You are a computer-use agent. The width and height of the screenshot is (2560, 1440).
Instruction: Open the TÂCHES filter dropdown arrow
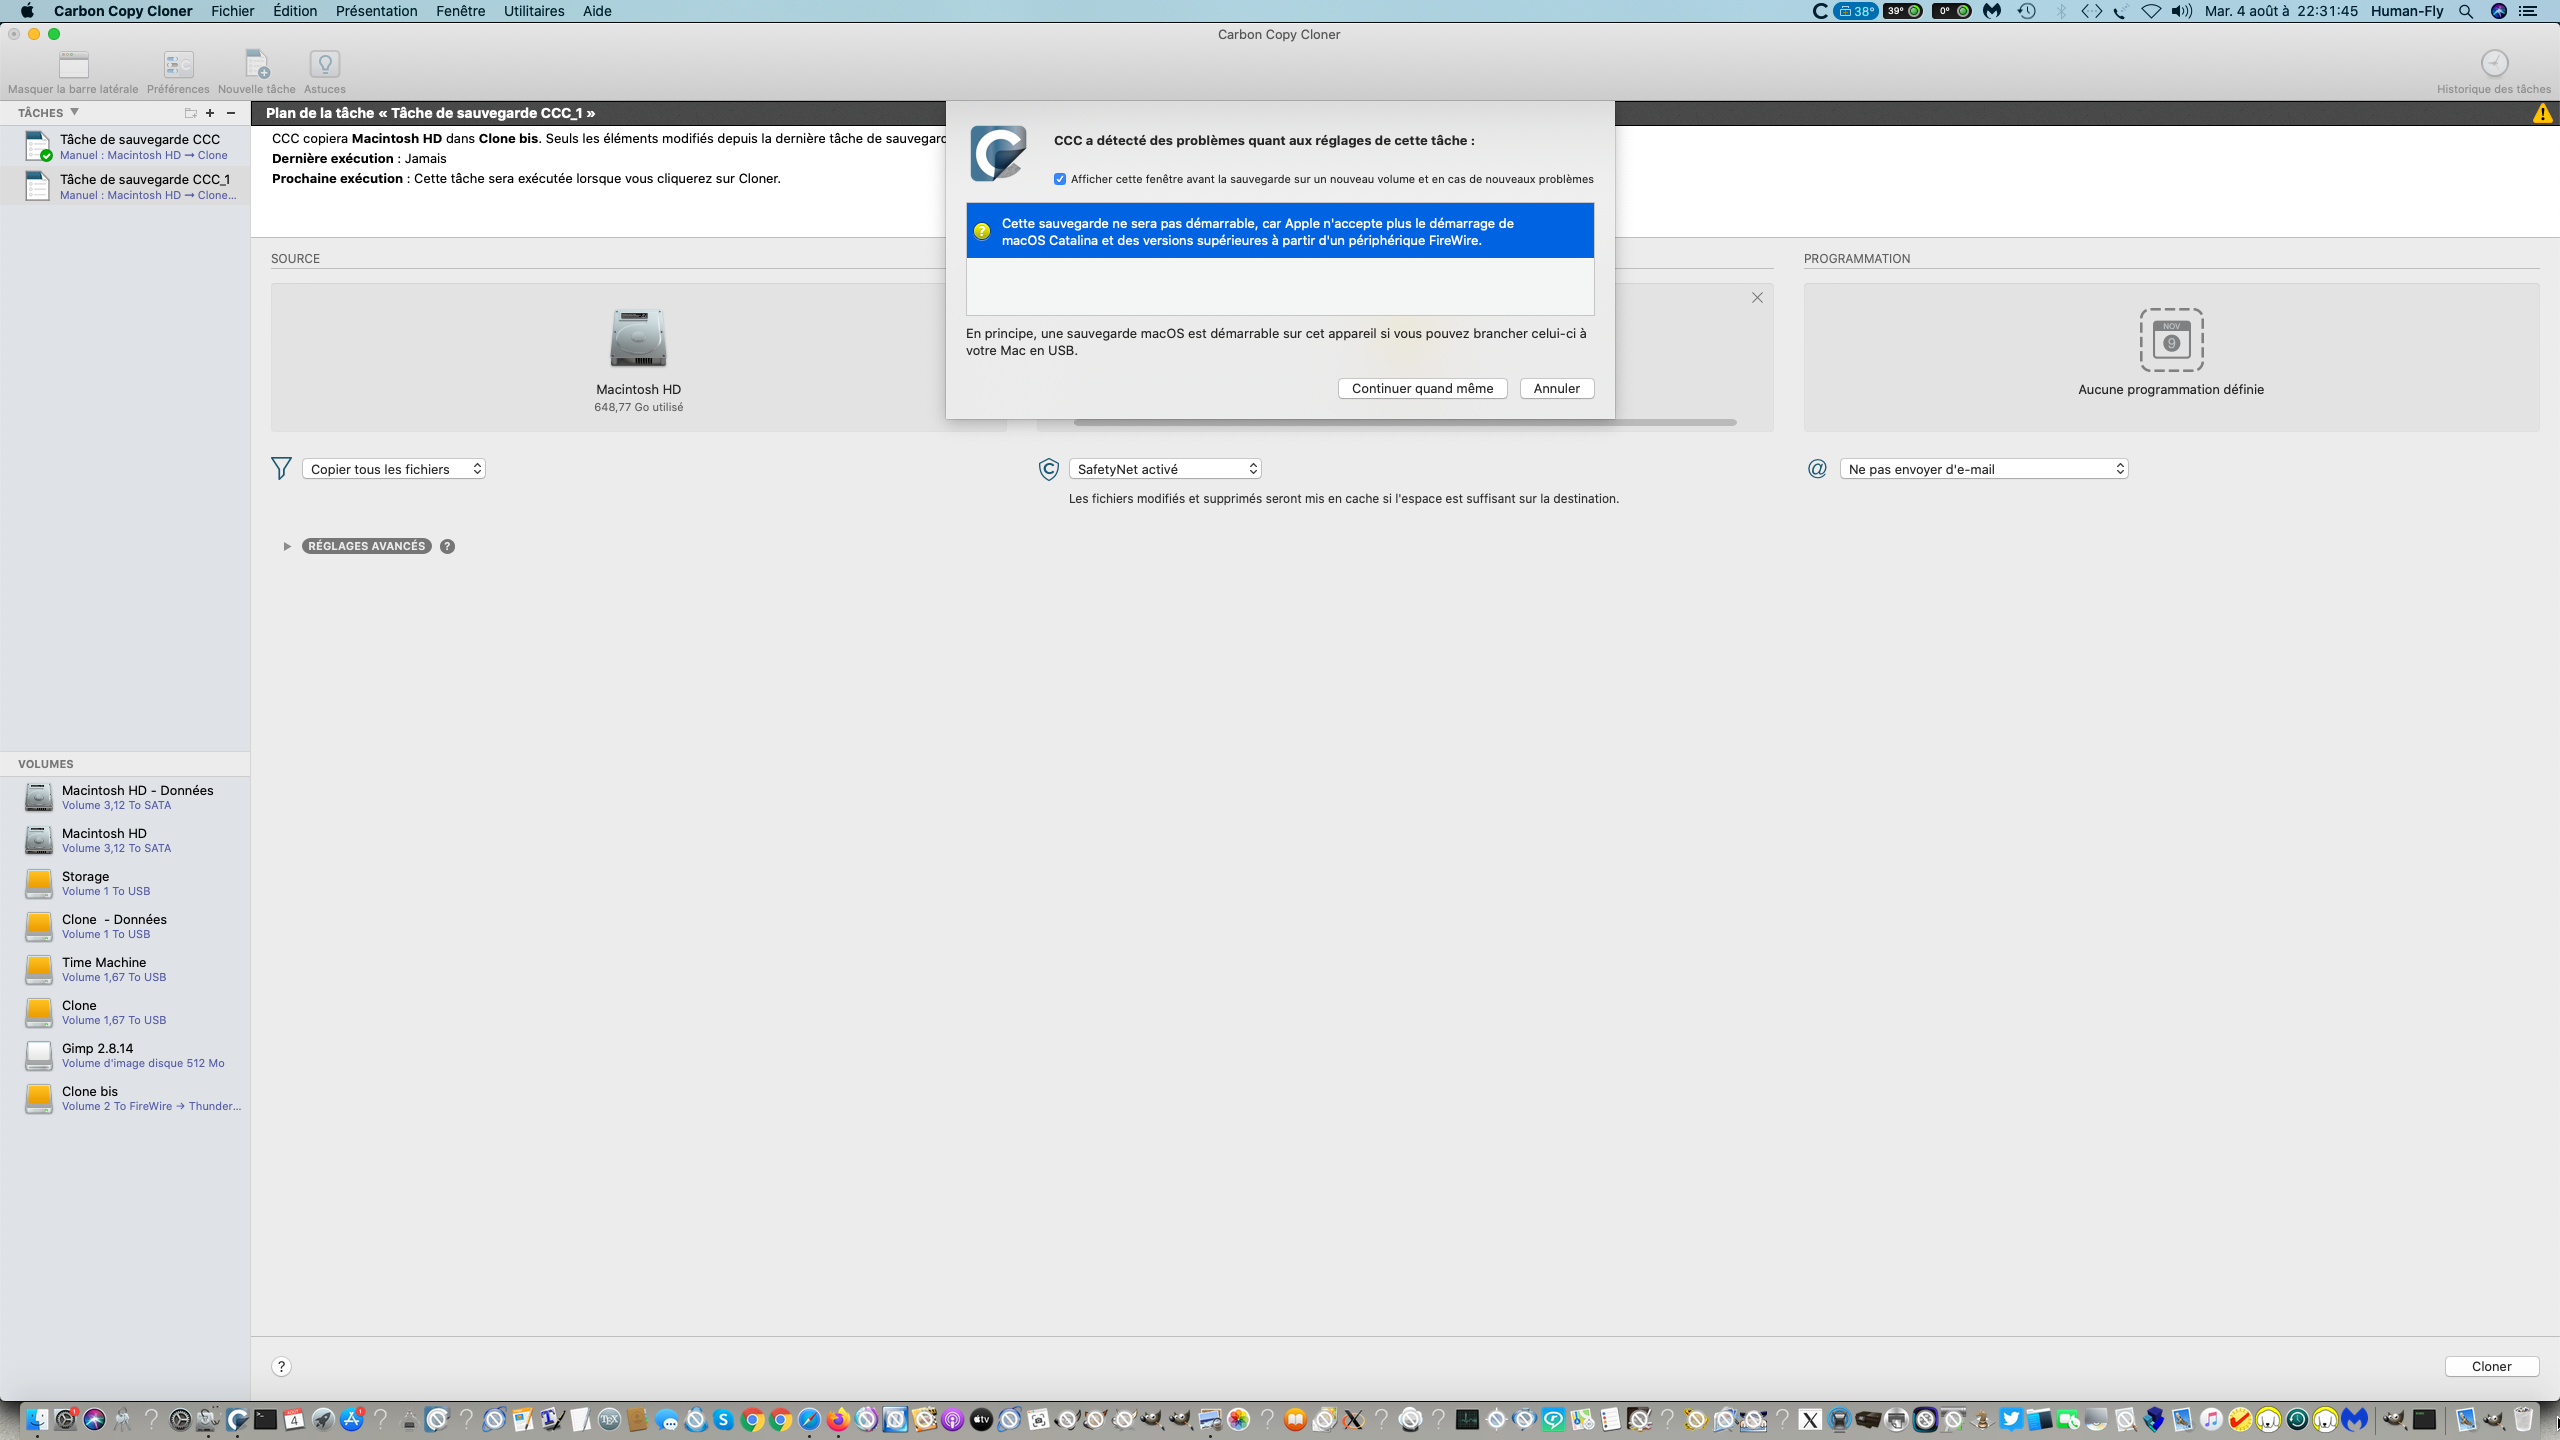(74, 112)
